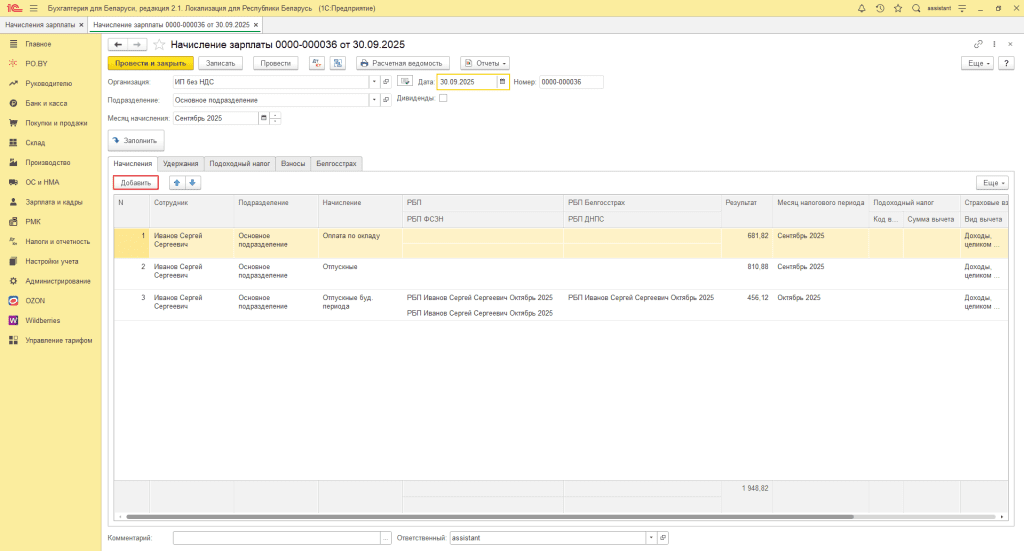Open Зарплата и кадры section
Image resolution: width=1024 pixels, height=551 pixels.
pos(54,202)
